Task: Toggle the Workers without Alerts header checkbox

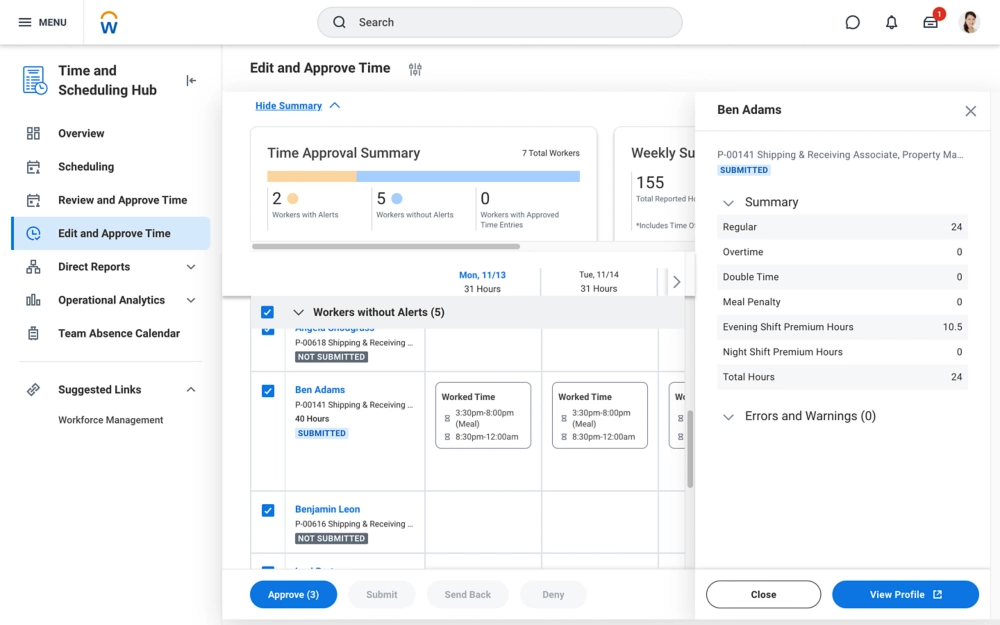Action: (267, 311)
